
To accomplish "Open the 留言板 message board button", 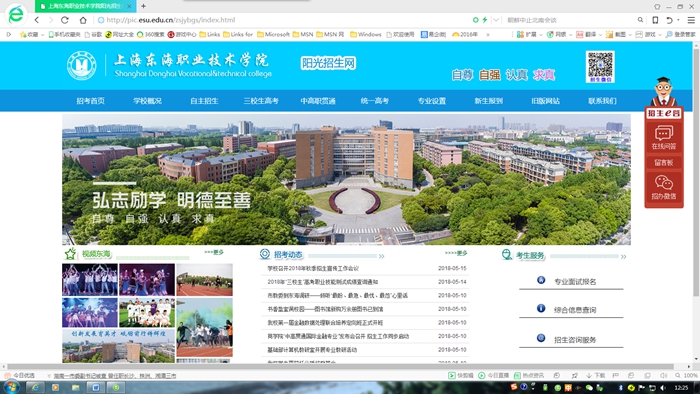I will tap(663, 162).
